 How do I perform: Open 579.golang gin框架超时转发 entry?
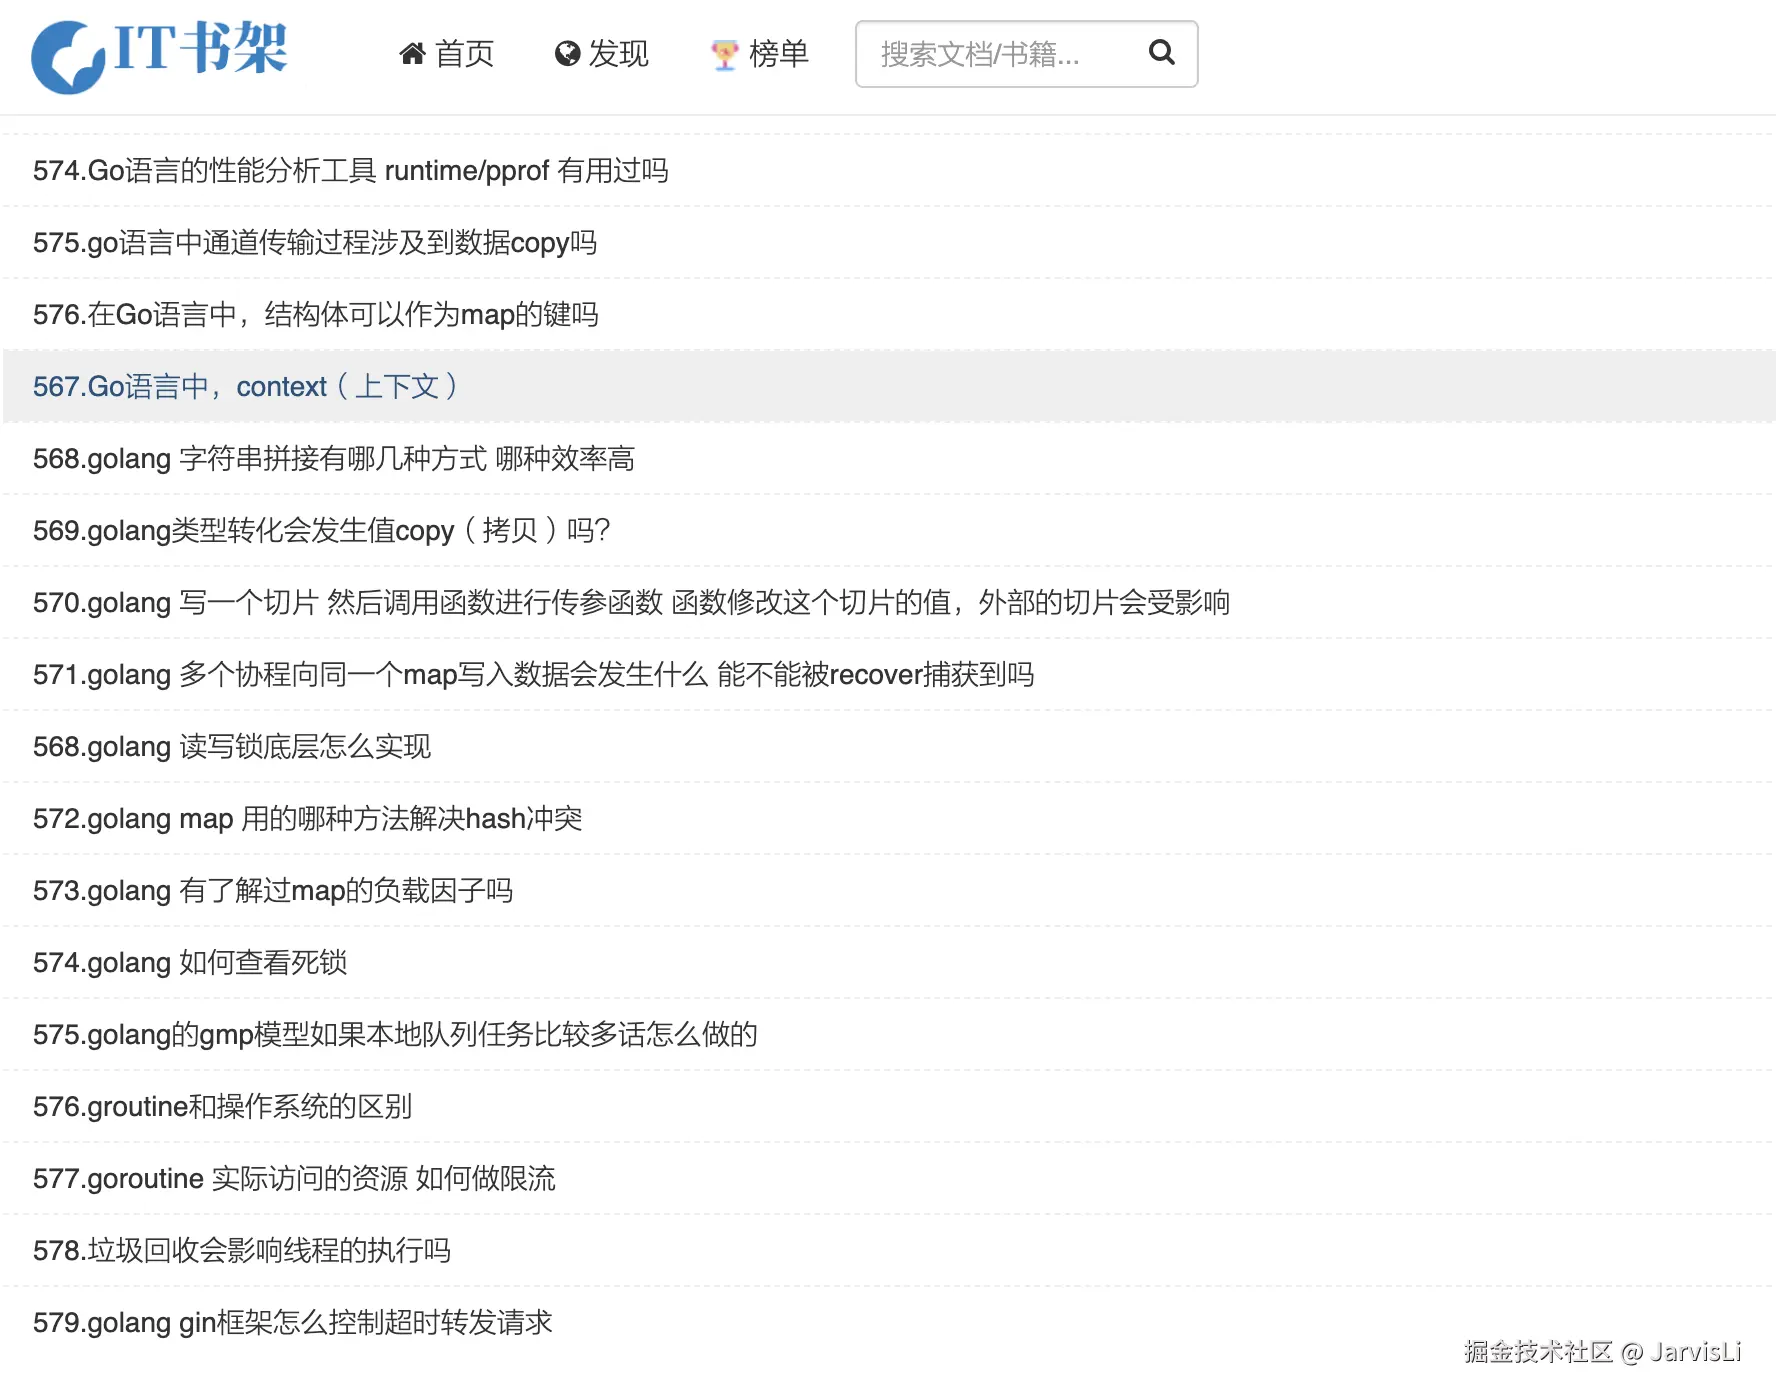[x=293, y=1323]
